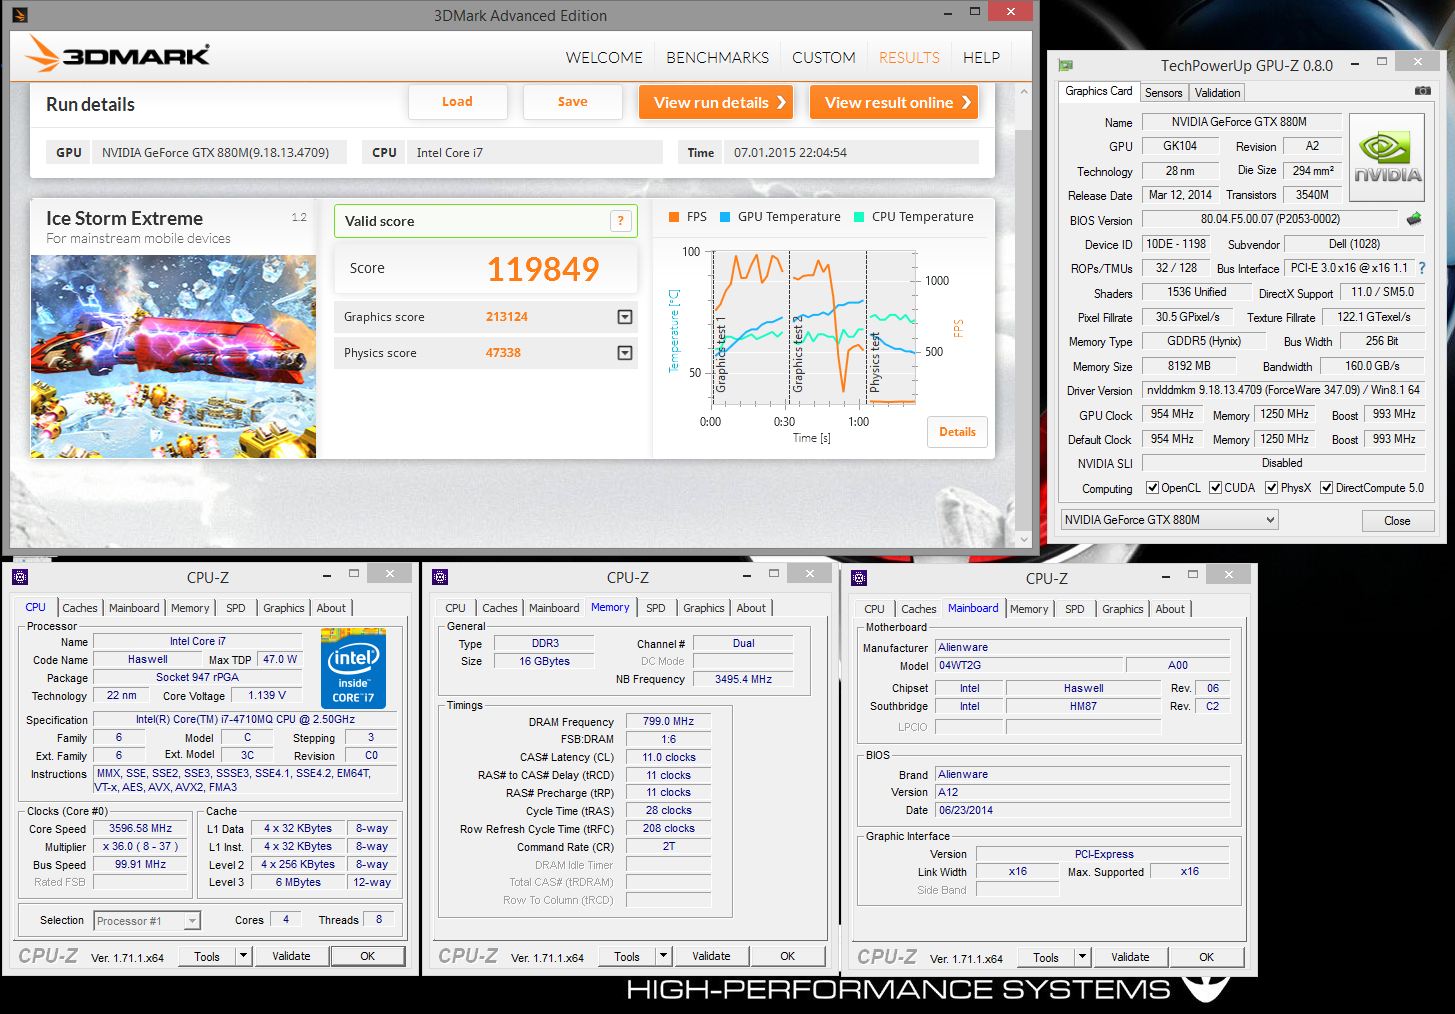Click the 8192 MB Memory Size value
Screen dimensions: 1455x1014
(x=1188, y=366)
